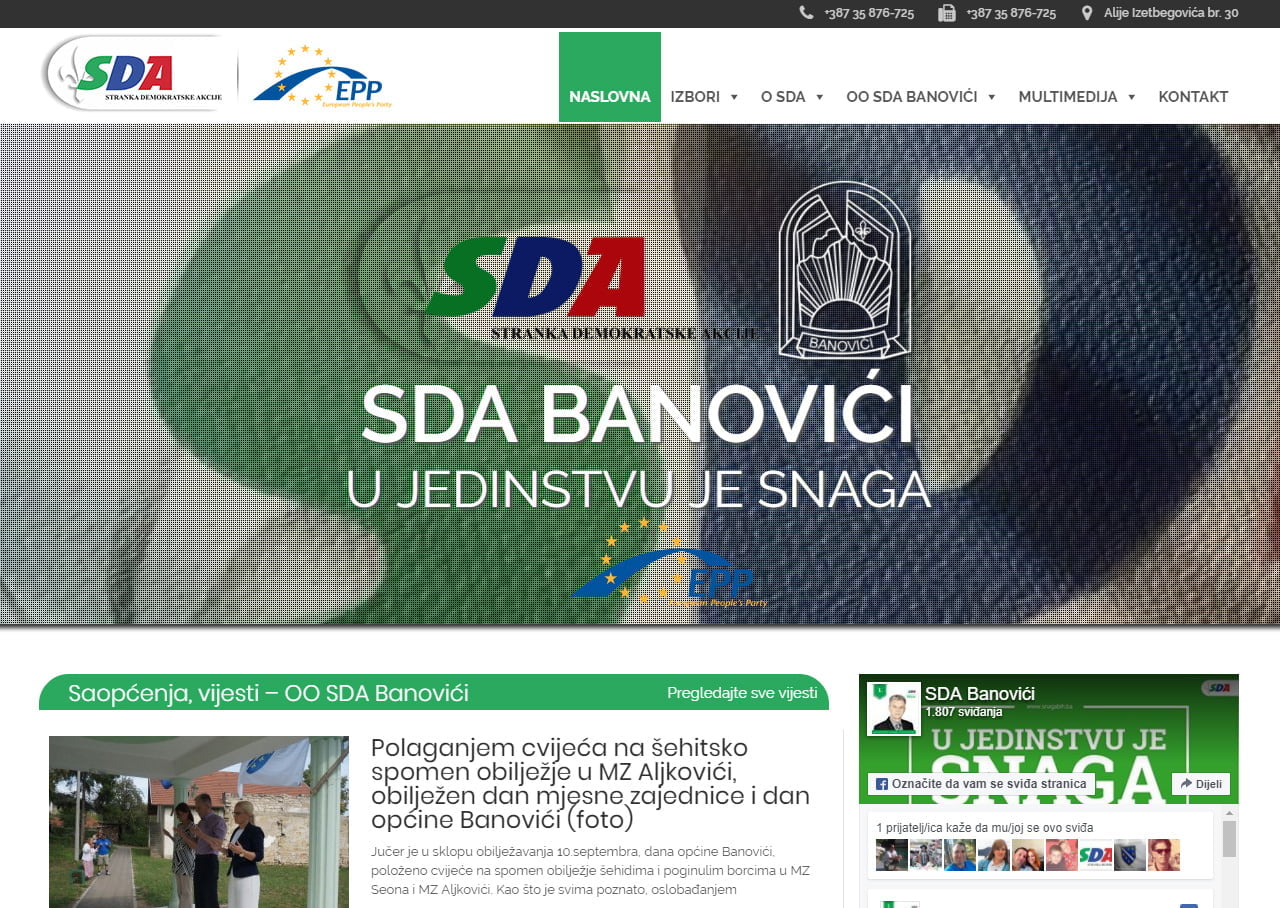This screenshot has height=908, width=1280.
Task: Click the fax machine icon
Action: pos(947,13)
